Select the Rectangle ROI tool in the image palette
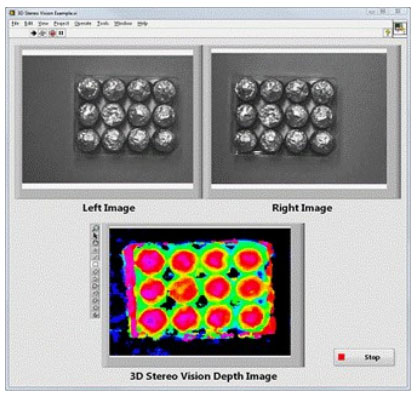Image resolution: width=417 pixels, height=398 pixels. point(96,264)
